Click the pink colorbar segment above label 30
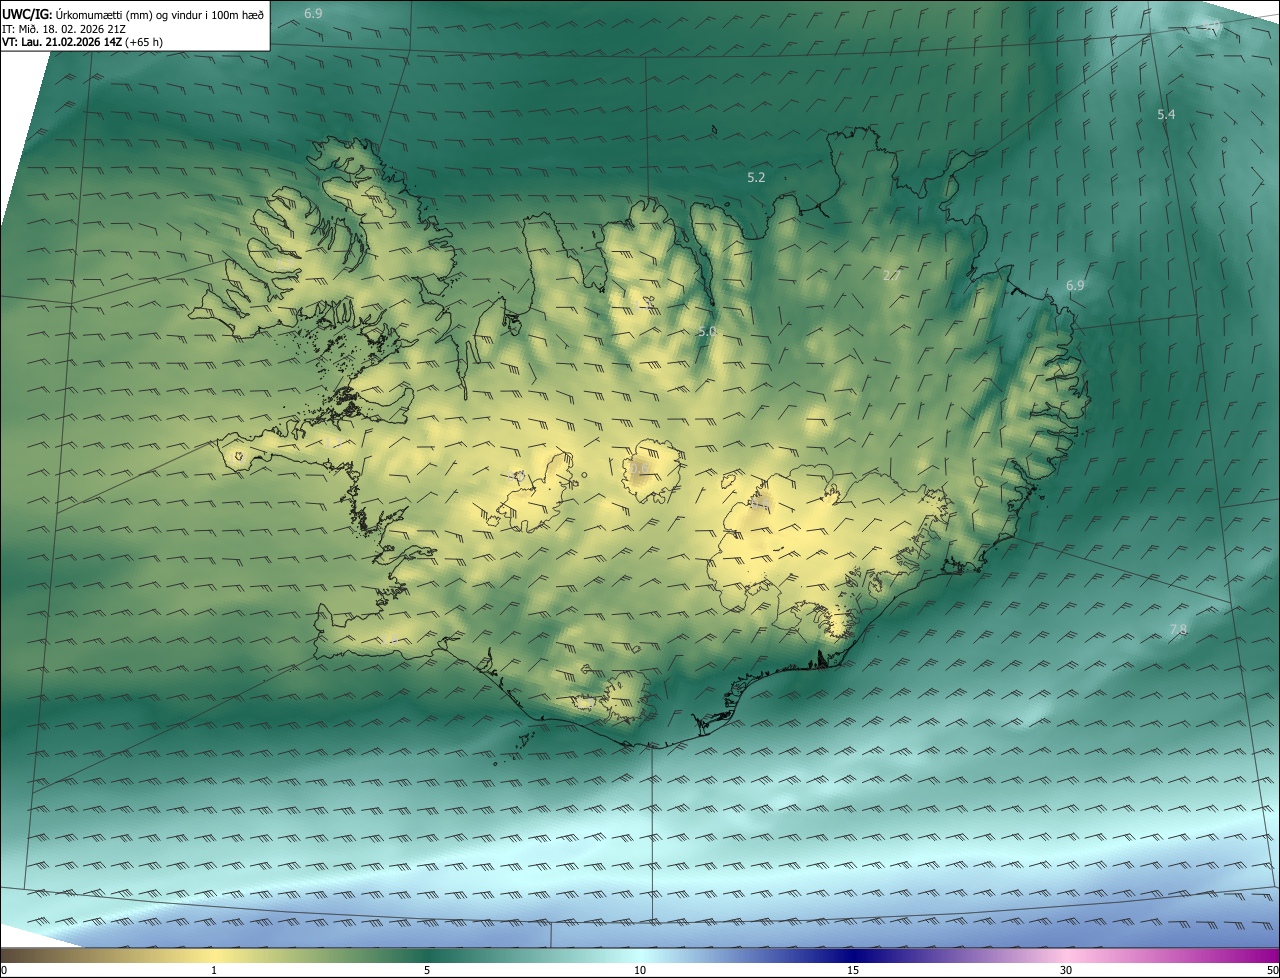 (1066, 955)
